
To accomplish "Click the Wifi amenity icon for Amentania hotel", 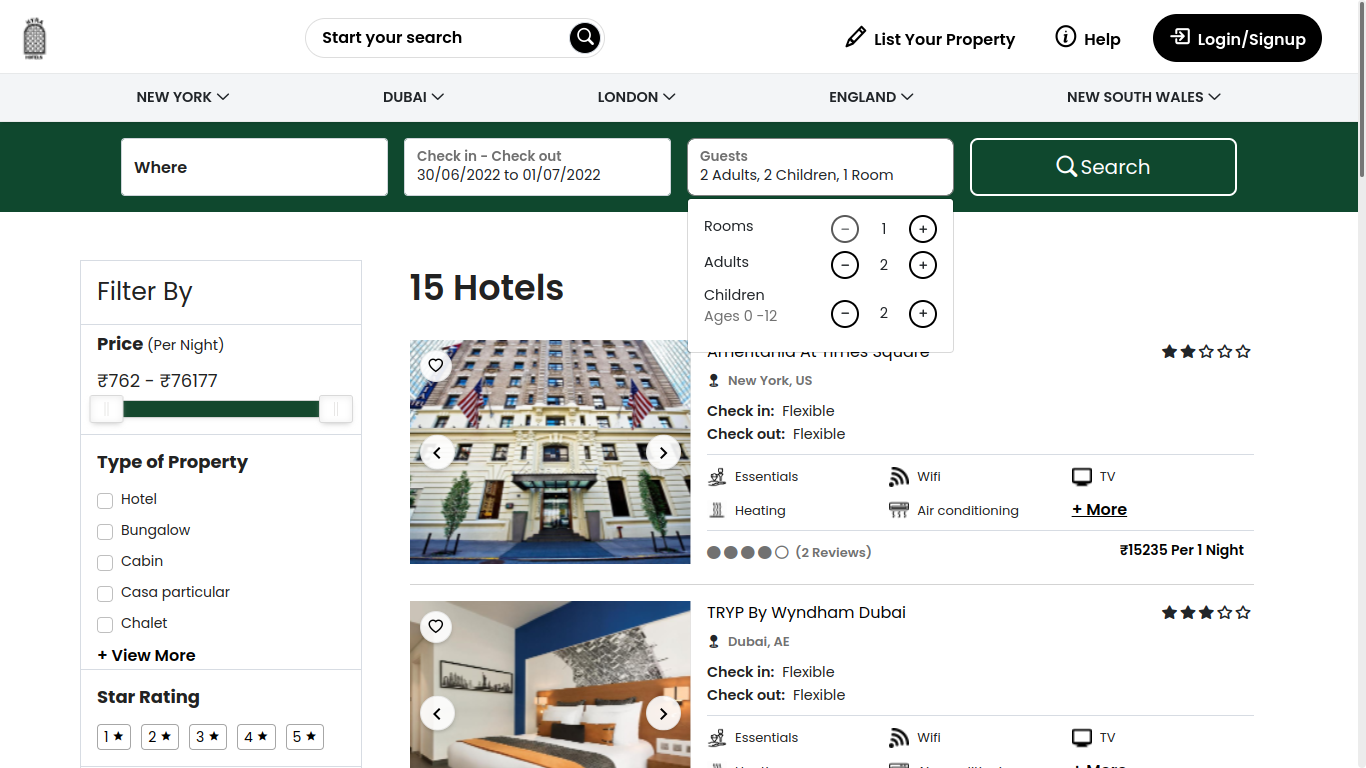I will pos(896,476).
